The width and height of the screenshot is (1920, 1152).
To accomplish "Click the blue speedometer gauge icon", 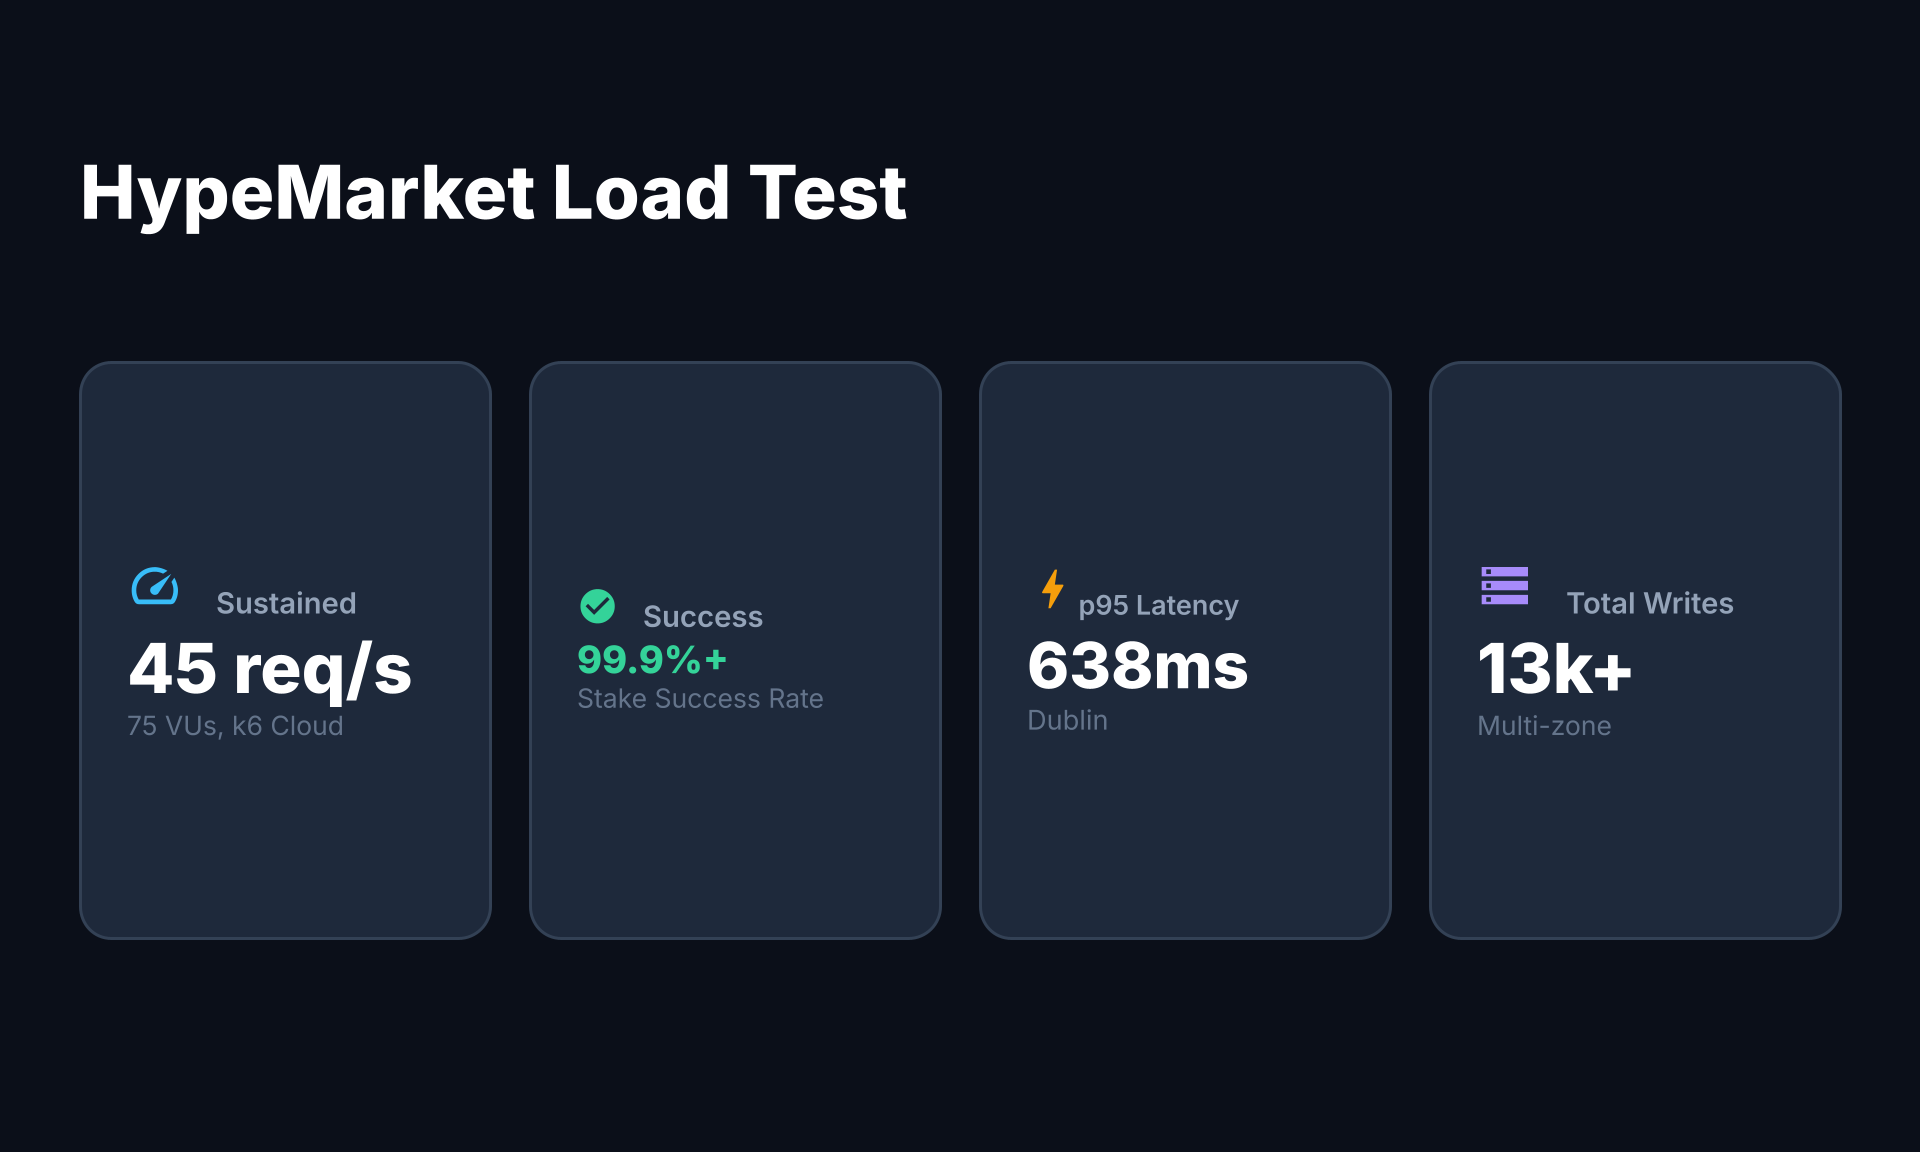I will point(155,586).
